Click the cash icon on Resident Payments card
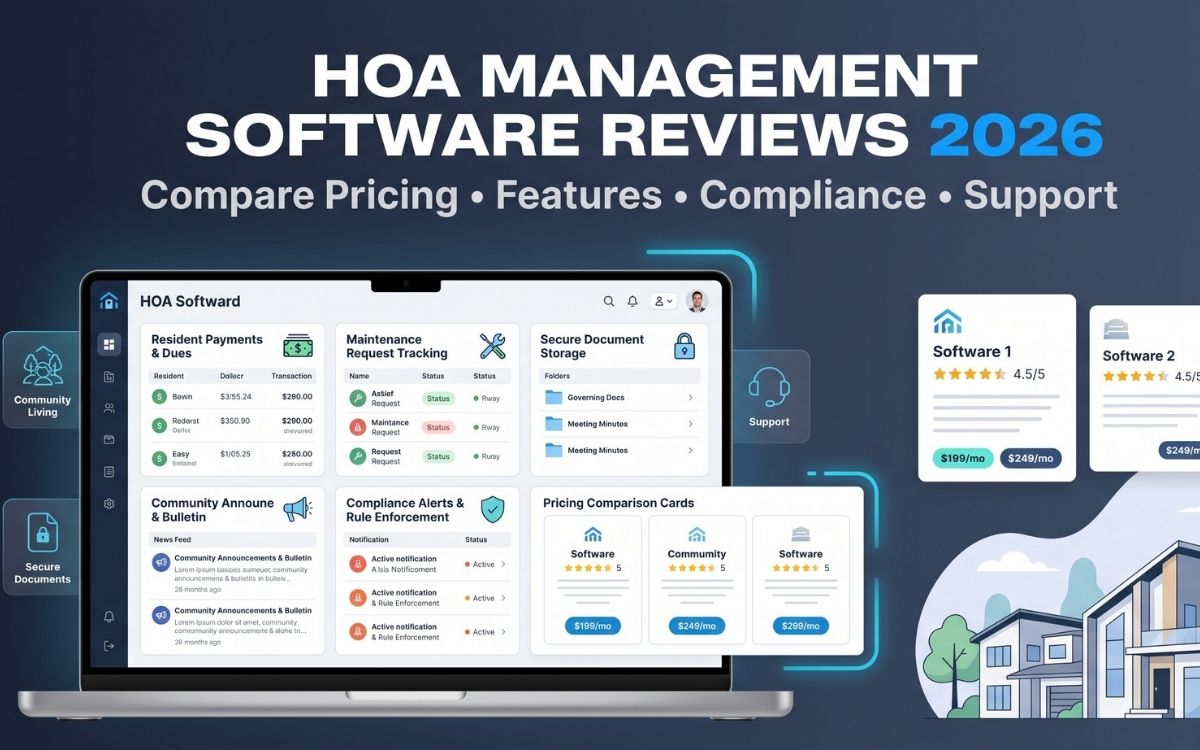 point(297,346)
